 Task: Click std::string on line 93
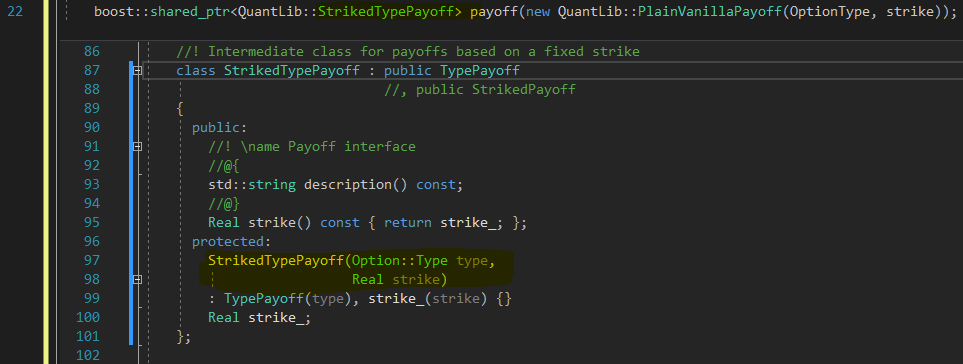(x=252, y=185)
